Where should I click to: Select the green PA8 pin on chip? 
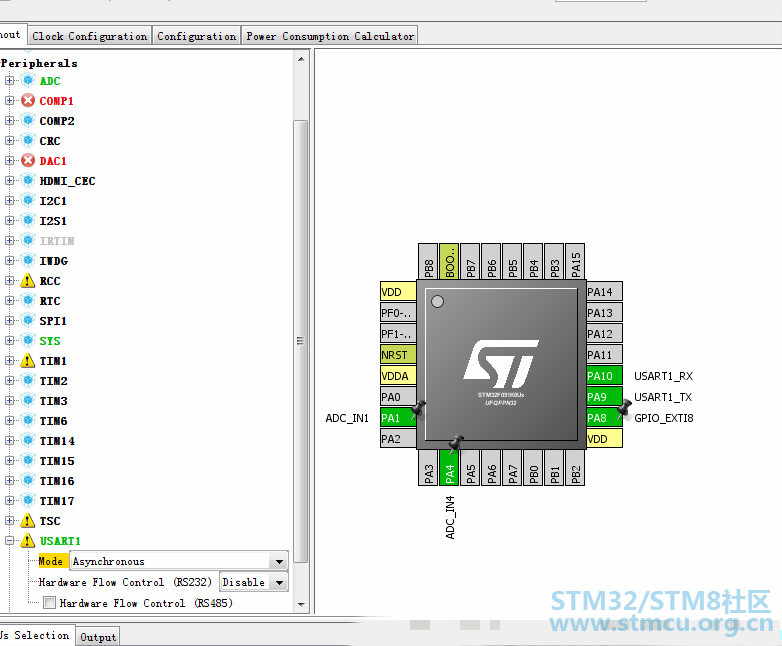tap(604, 418)
